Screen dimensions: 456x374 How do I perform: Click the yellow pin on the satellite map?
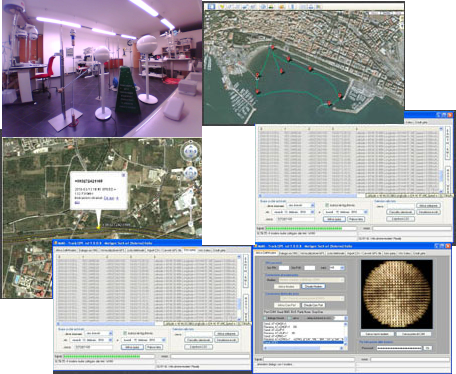pos(98,227)
